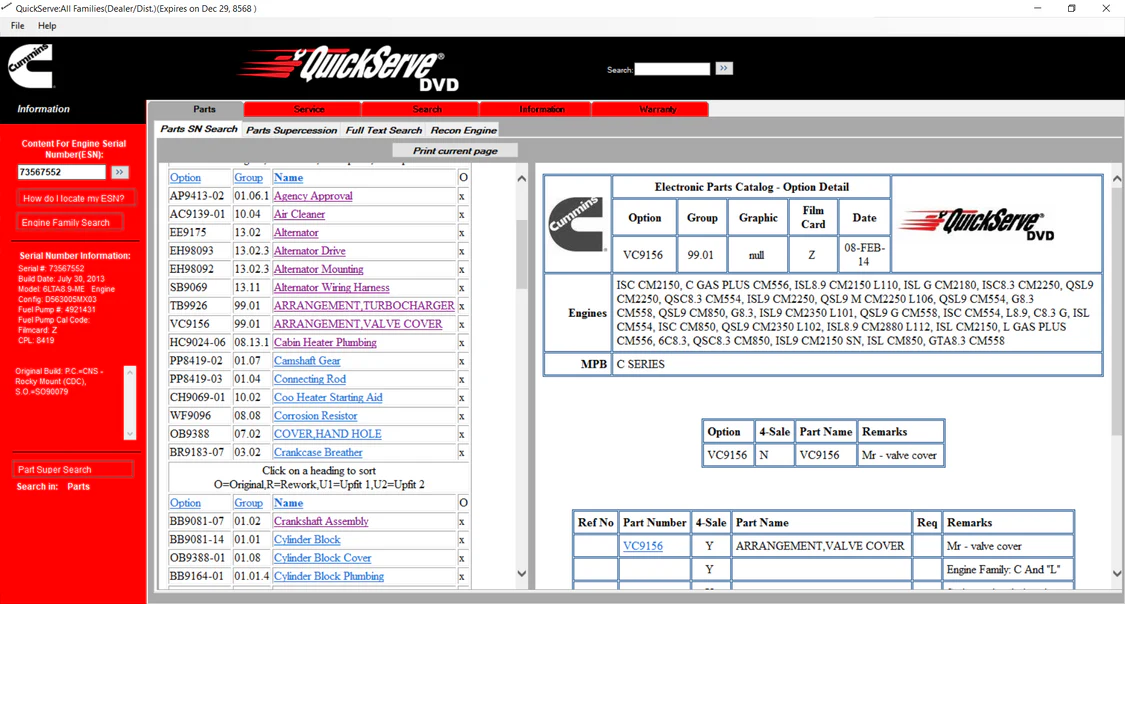Switch to the Warranty tab
Image resolution: width=1125 pixels, height=710 pixels.
(x=657, y=109)
